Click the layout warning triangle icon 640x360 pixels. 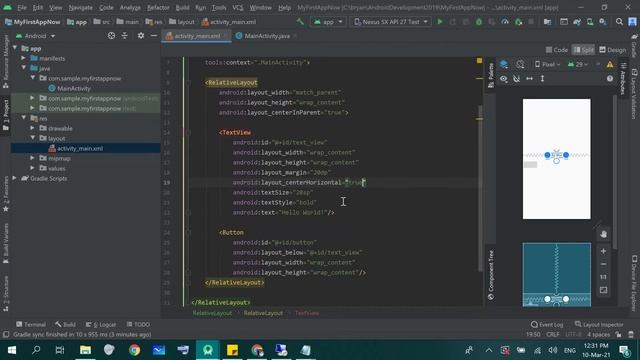(610, 64)
